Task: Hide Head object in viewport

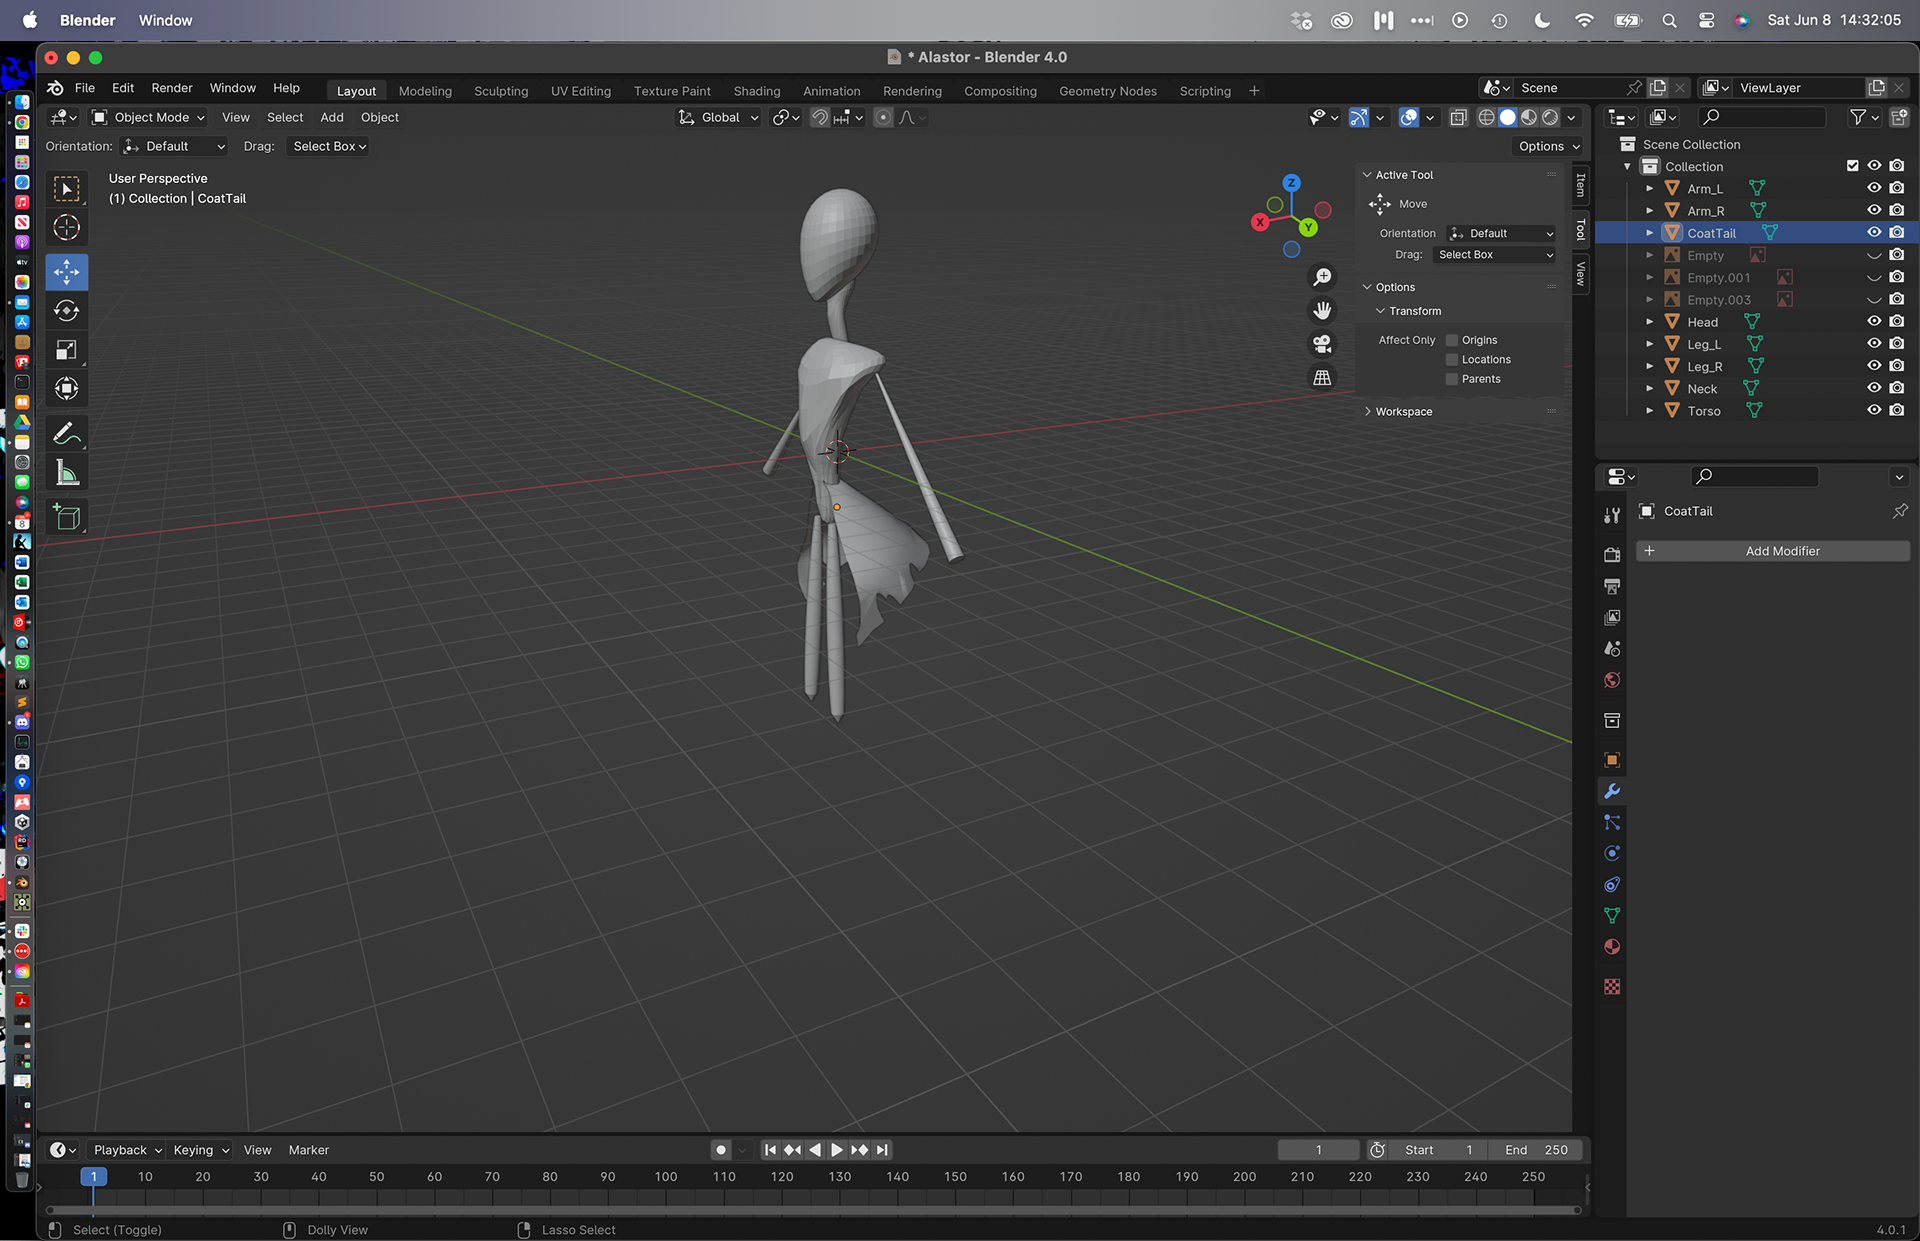Action: [x=1874, y=321]
